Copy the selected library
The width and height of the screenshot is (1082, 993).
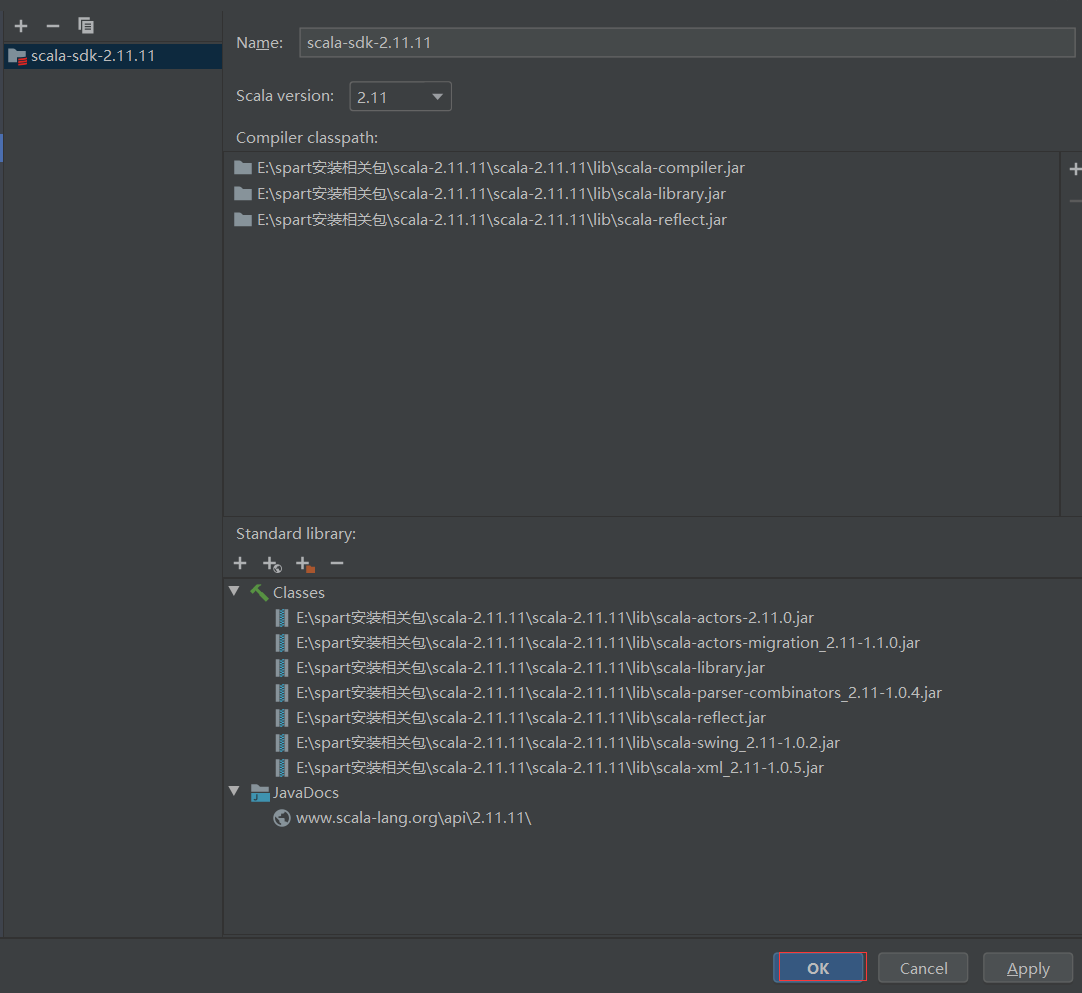(86, 26)
